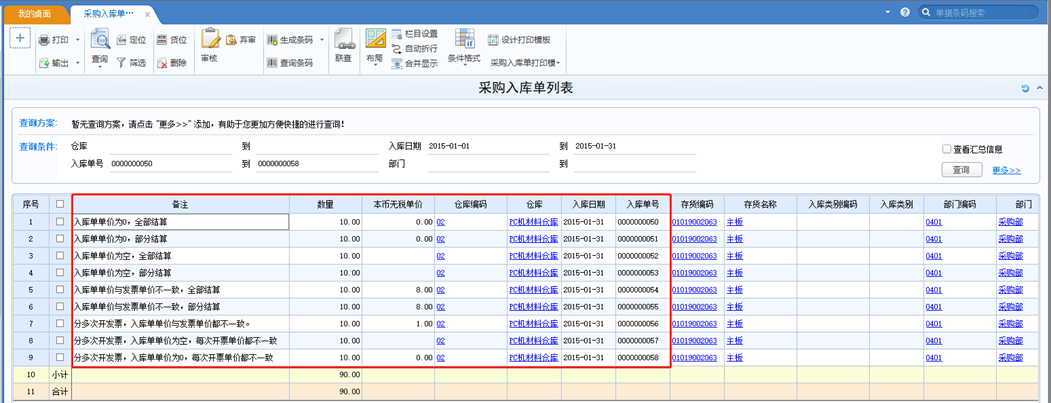The height and width of the screenshot is (403, 1051).
Task: Open the 输出 dropdown arrow
Action: [x=77, y=63]
